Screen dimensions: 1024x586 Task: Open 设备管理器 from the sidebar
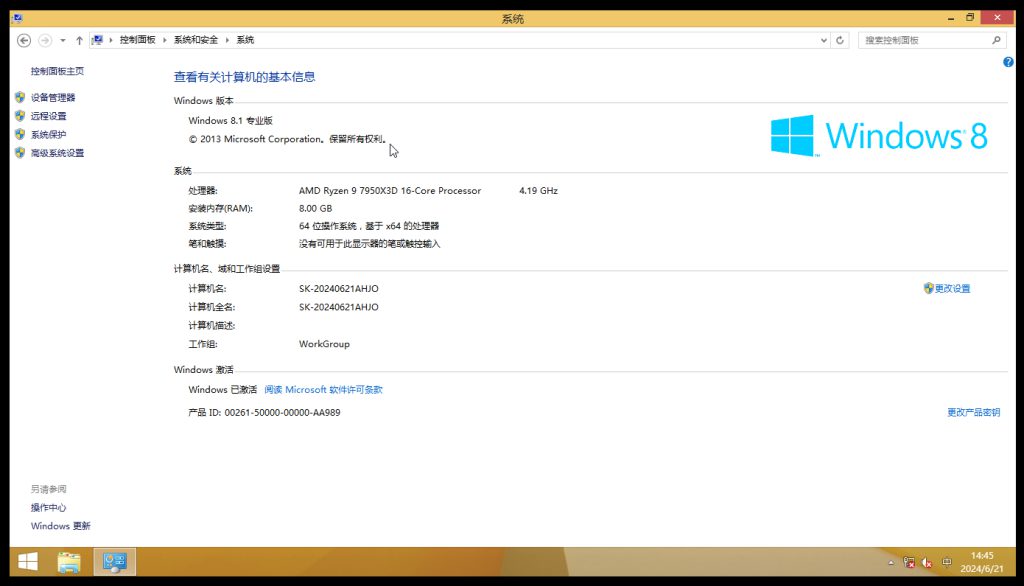coord(52,98)
